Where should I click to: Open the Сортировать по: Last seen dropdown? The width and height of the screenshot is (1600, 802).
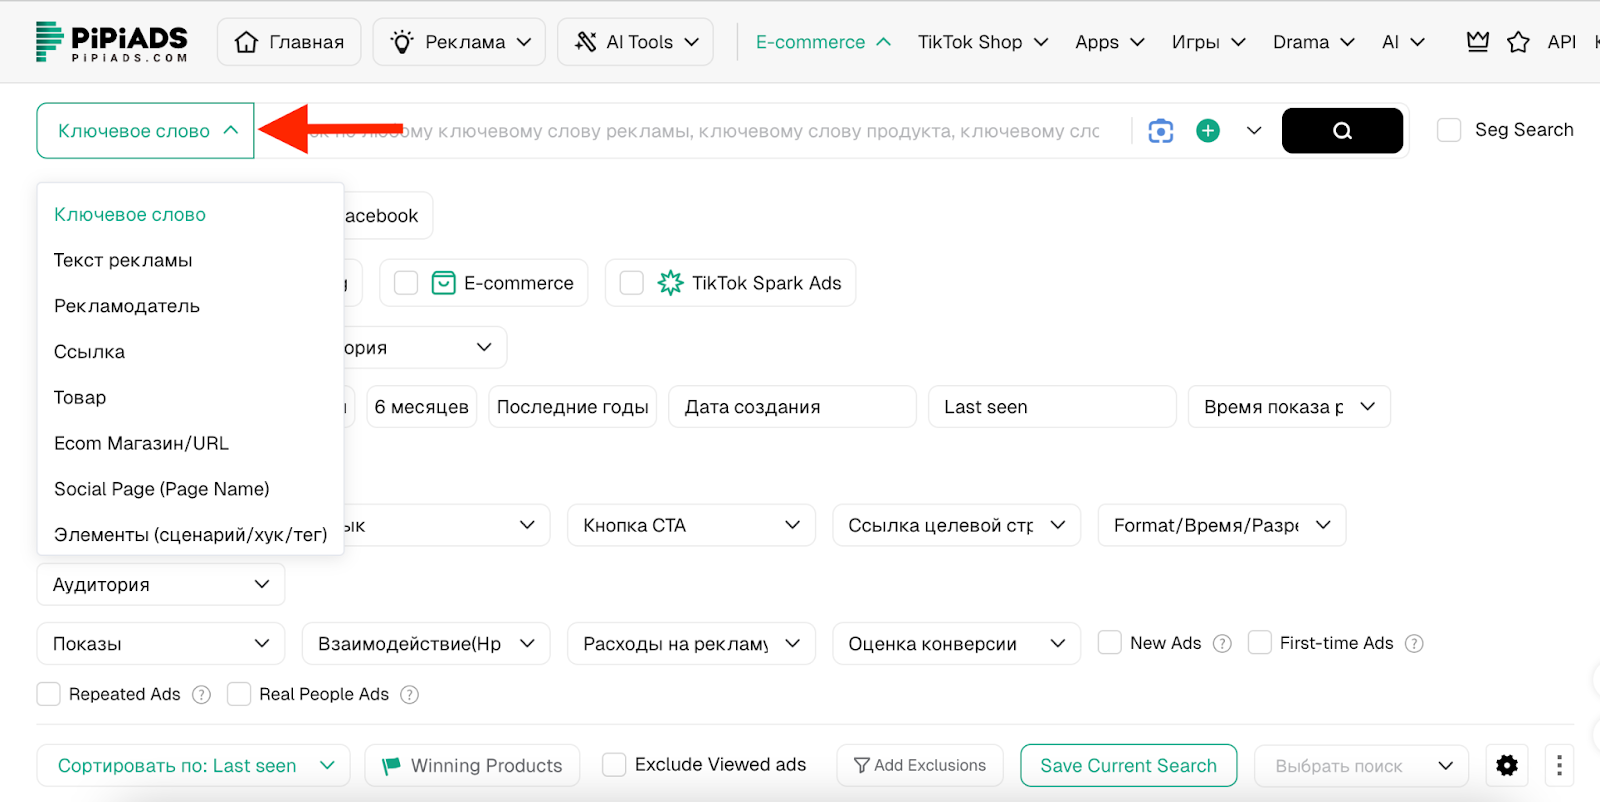click(193, 766)
